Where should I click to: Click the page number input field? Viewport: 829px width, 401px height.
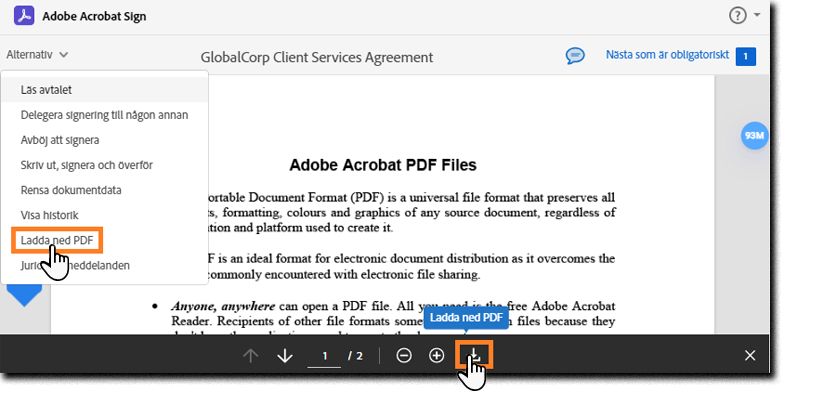[324, 356]
